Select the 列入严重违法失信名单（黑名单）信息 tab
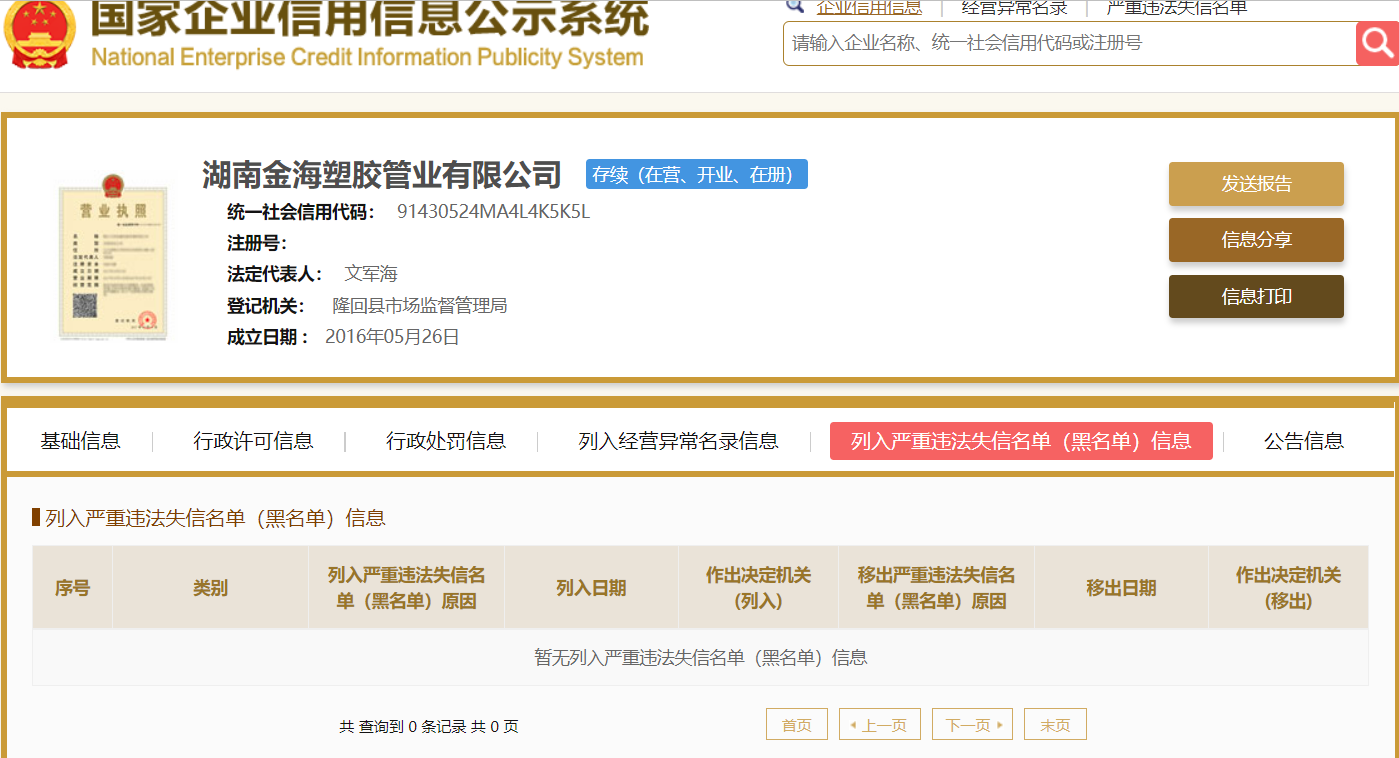This screenshot has height=758, width=1399. click(x=1021, y=441)
